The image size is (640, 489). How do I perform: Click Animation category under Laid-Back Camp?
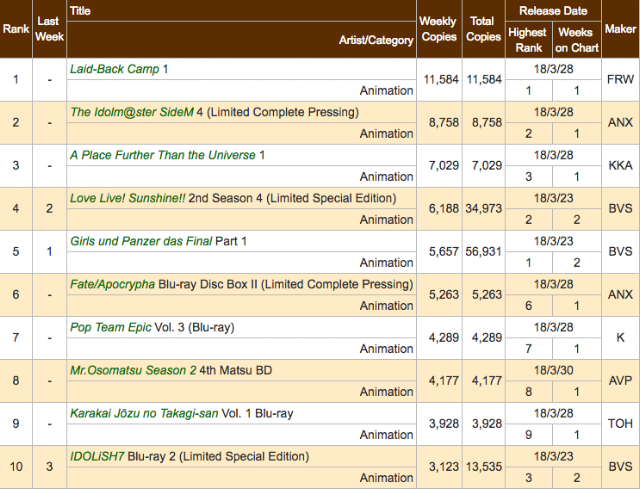click(386, 90)
